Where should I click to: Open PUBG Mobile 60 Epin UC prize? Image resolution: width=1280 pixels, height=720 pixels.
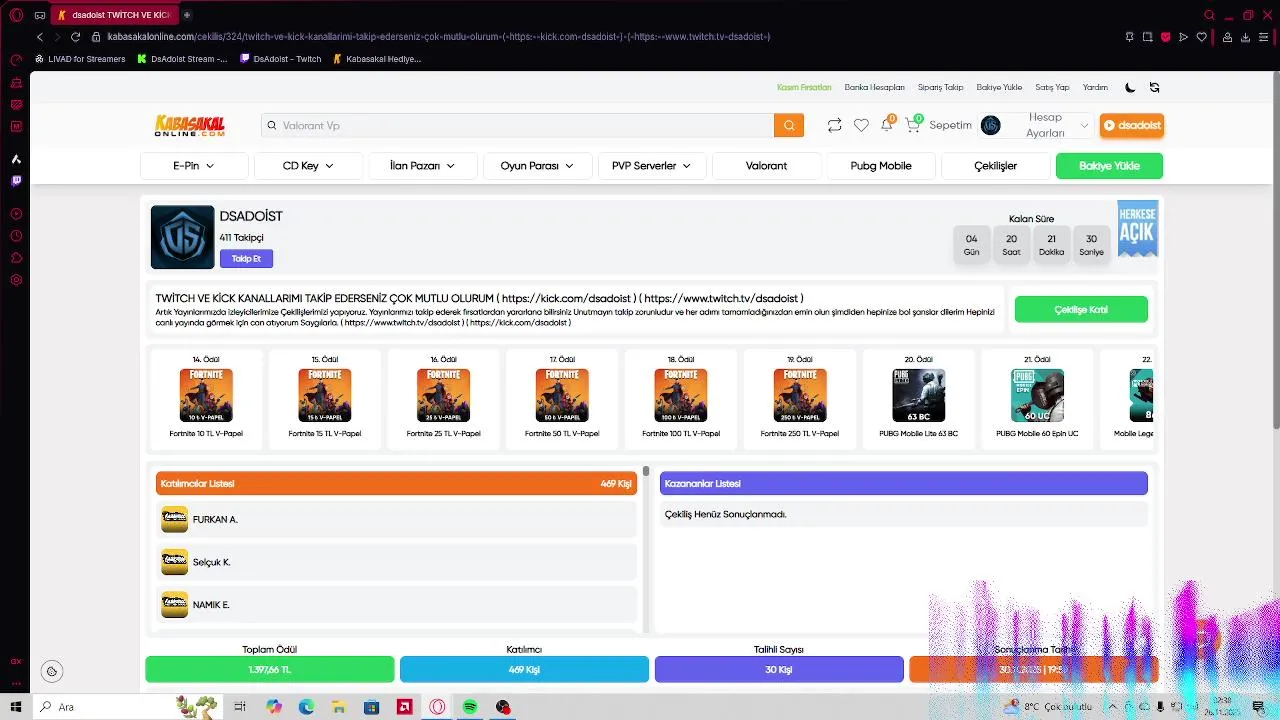pos(1037,398)
